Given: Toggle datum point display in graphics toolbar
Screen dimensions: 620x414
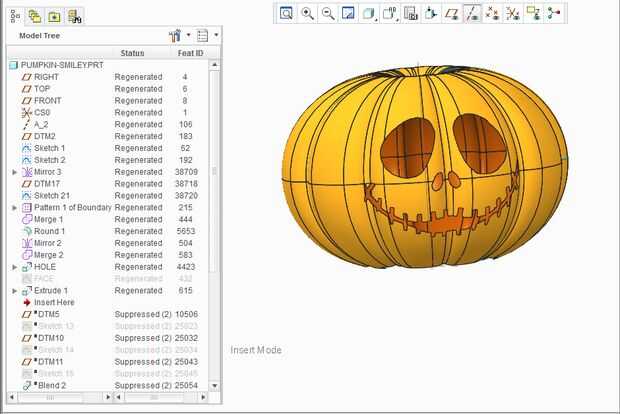Looking at the screenshot, I should point(492,13).
